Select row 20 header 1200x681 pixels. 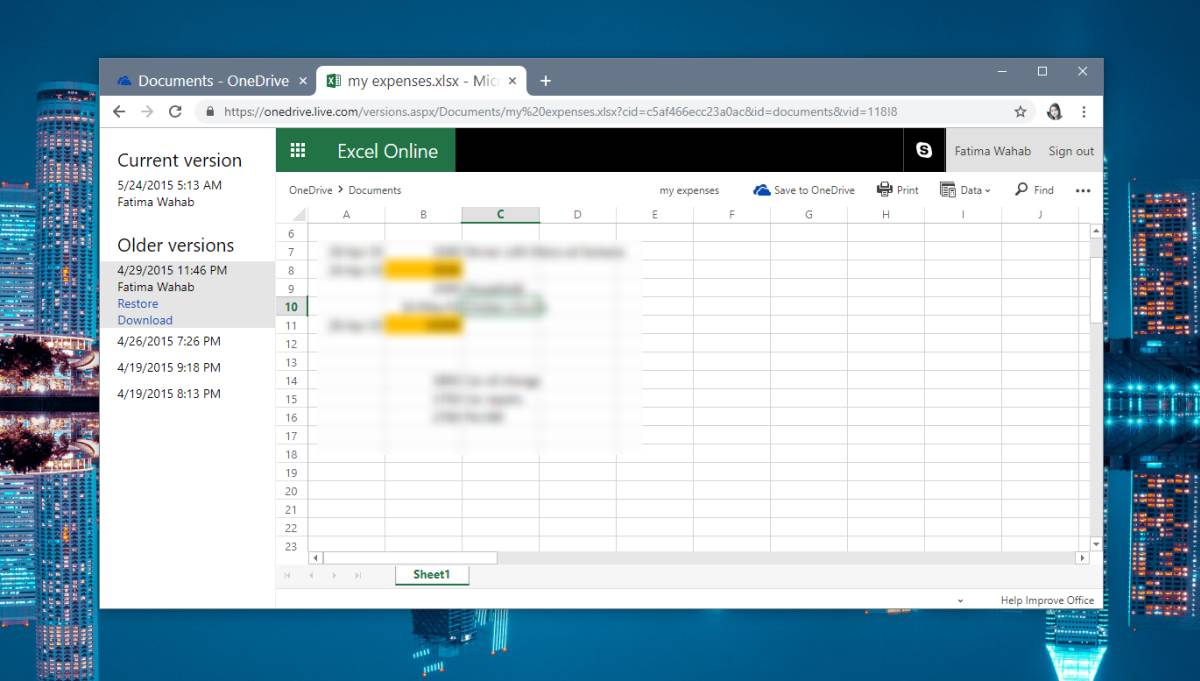coord(291,491)
